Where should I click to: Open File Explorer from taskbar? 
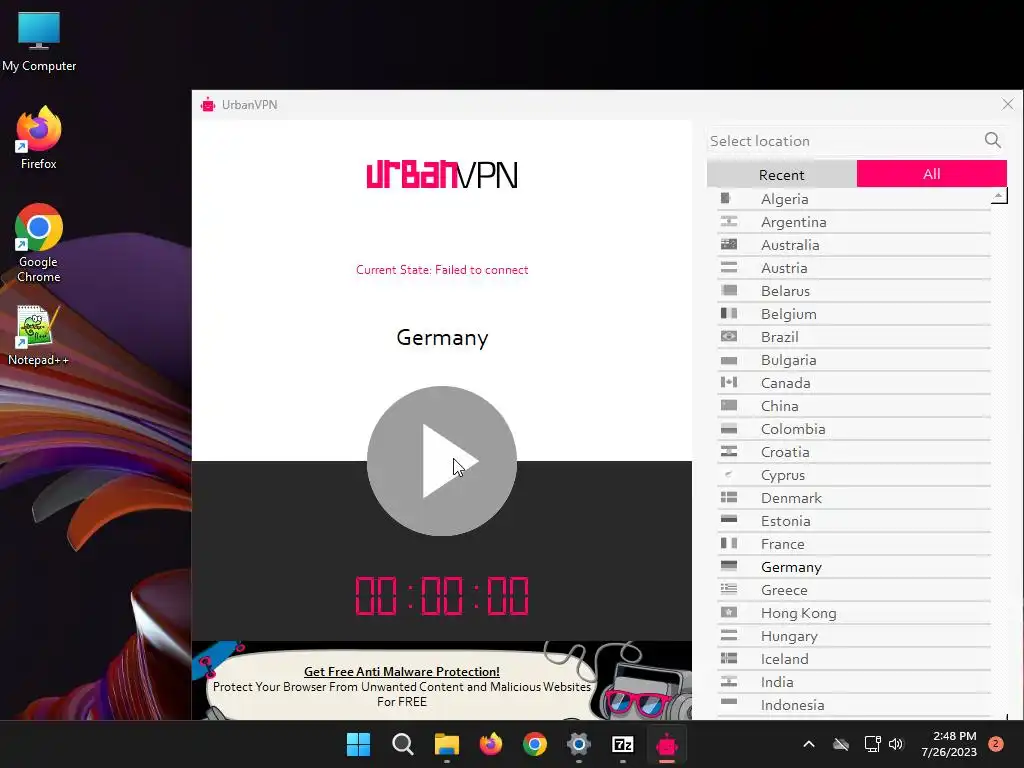(447, 744)
